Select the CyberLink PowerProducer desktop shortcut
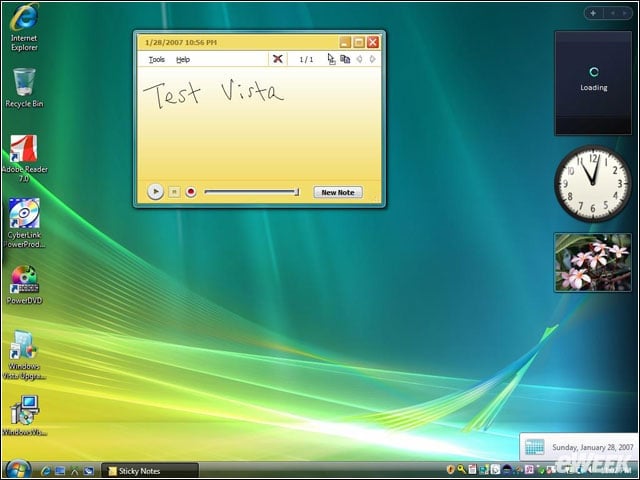640x480 pixels. point(24,223)
